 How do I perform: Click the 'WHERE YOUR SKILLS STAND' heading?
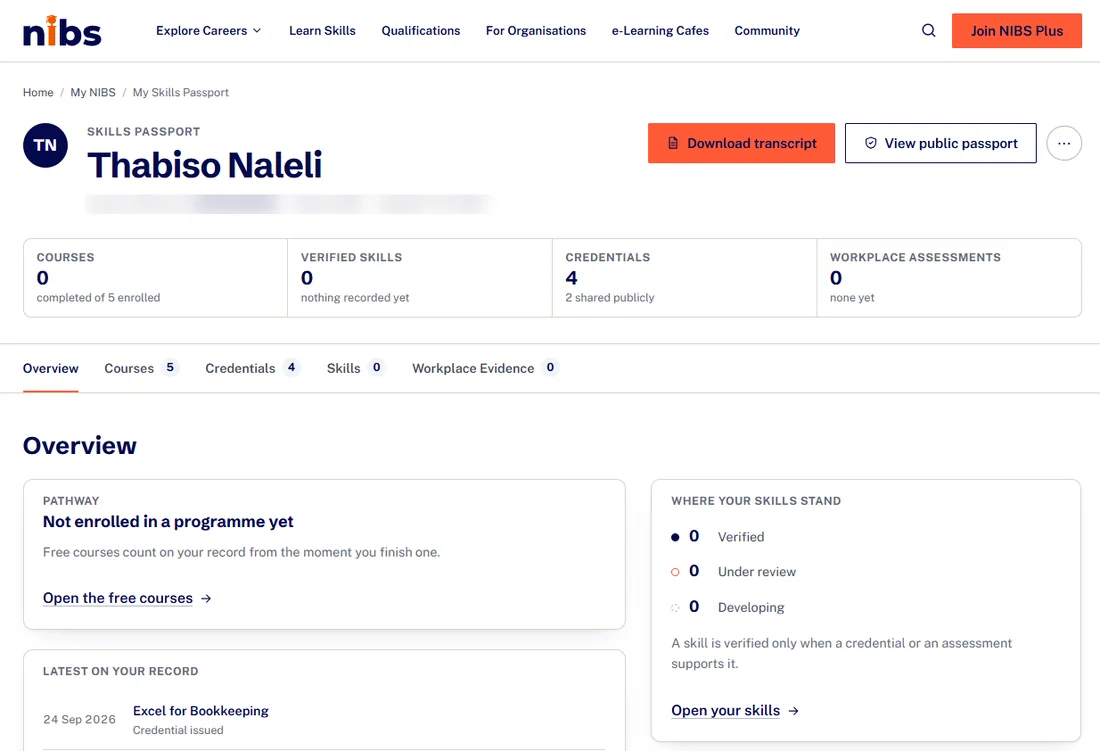point(756,501)
